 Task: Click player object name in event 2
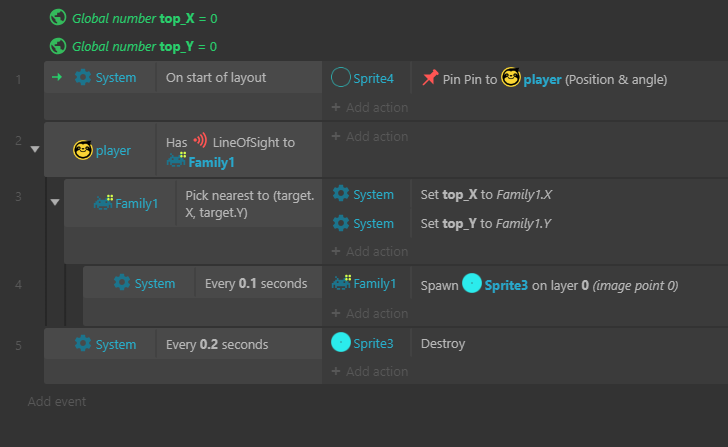tap(113, 150)
